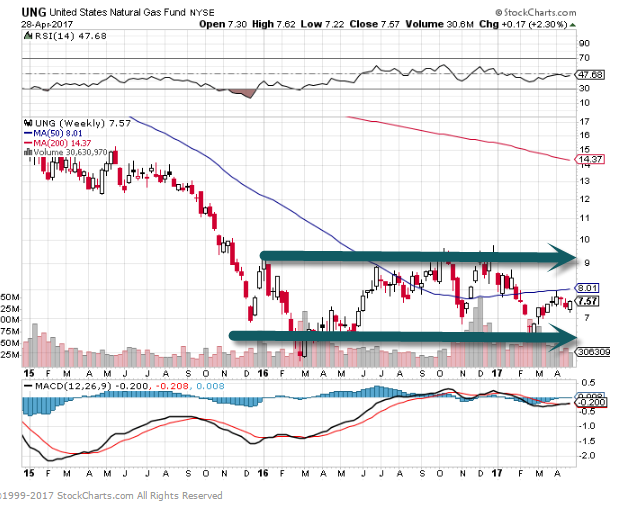Click the 7.57 last price tag
The width and height of the screenshot is (633, 512).
coord(587,301)
